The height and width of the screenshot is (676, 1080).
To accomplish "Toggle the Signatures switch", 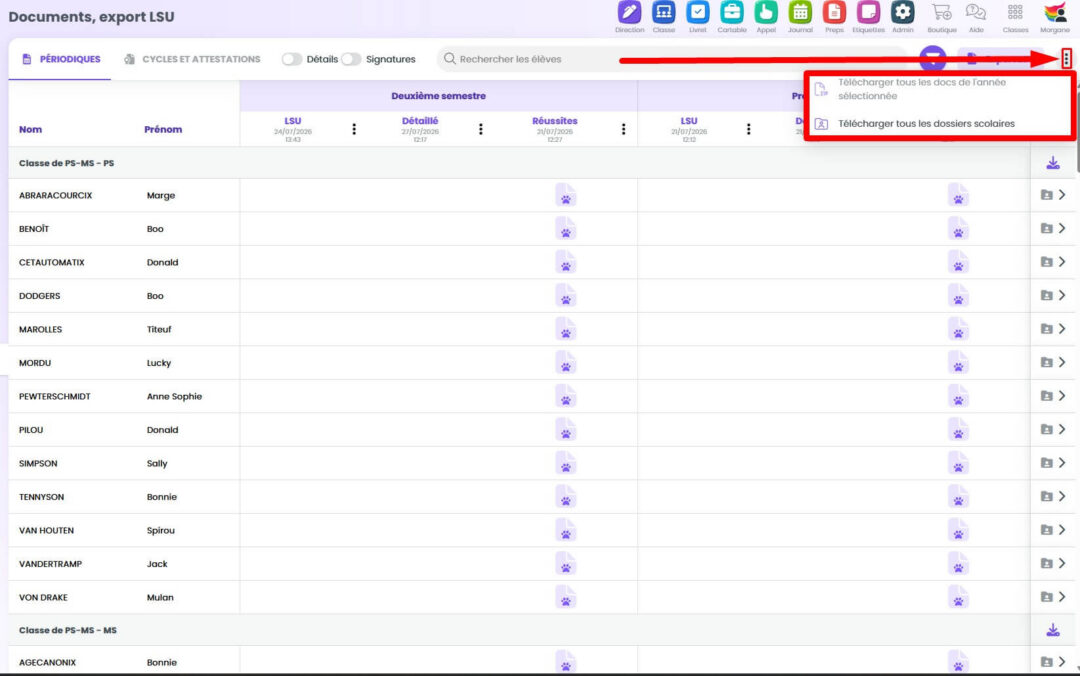I will pos(351,59).
